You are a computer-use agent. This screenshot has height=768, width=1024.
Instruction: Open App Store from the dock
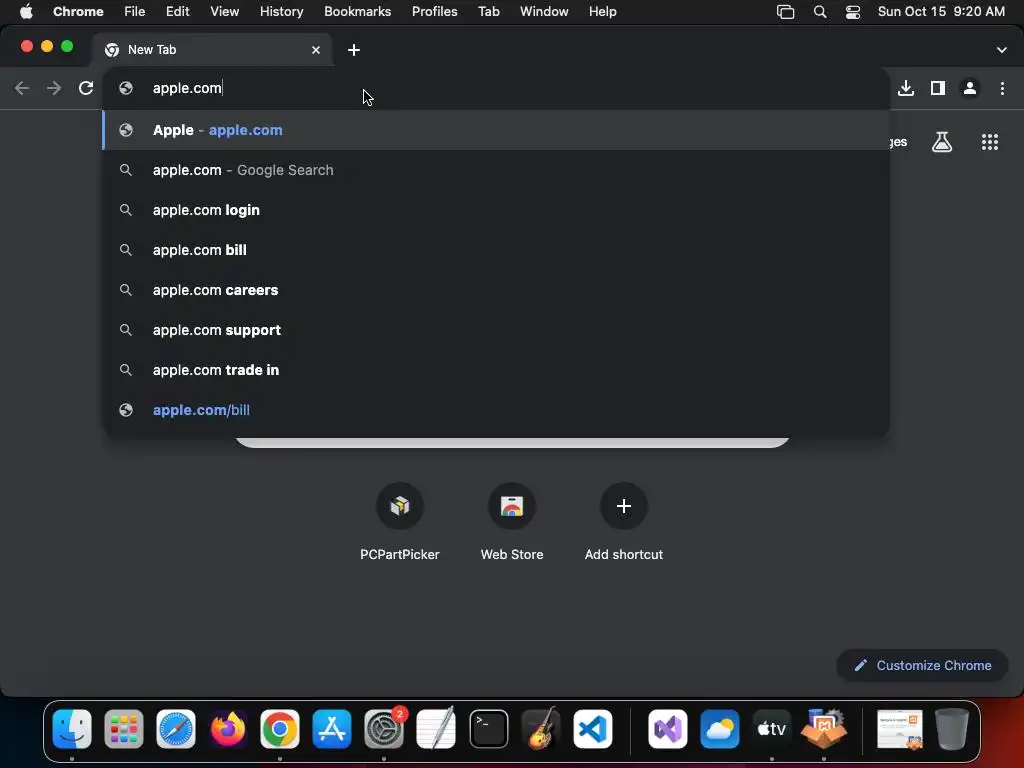332,729
